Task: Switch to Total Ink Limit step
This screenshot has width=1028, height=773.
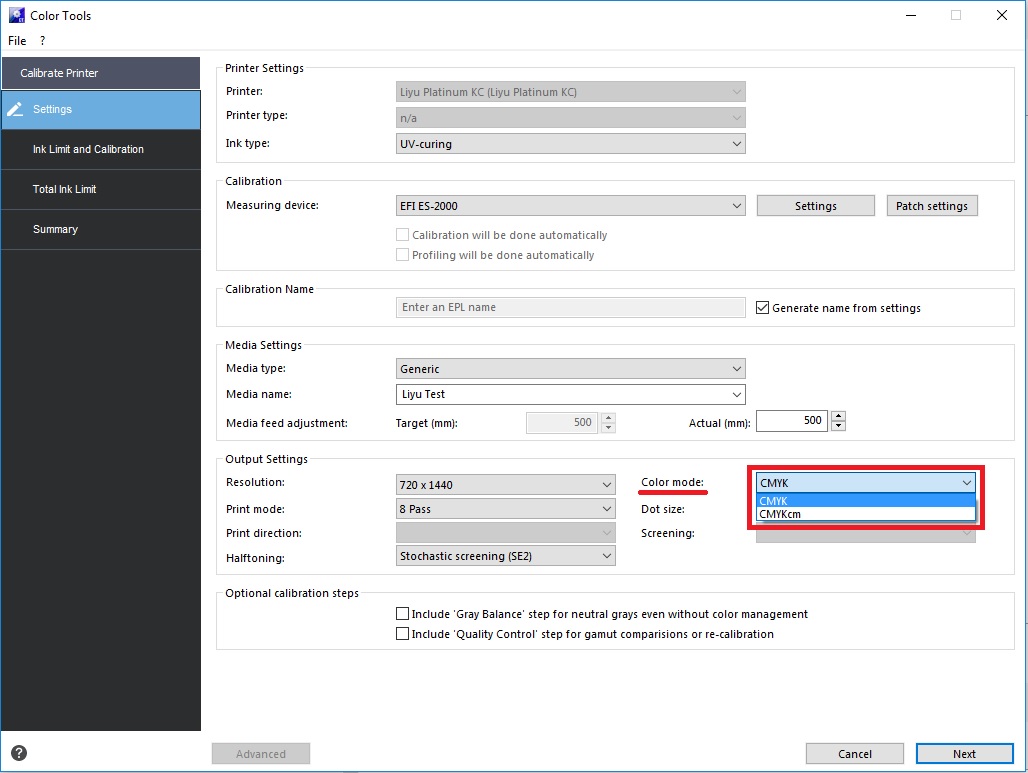Action: tap(65, 189)
